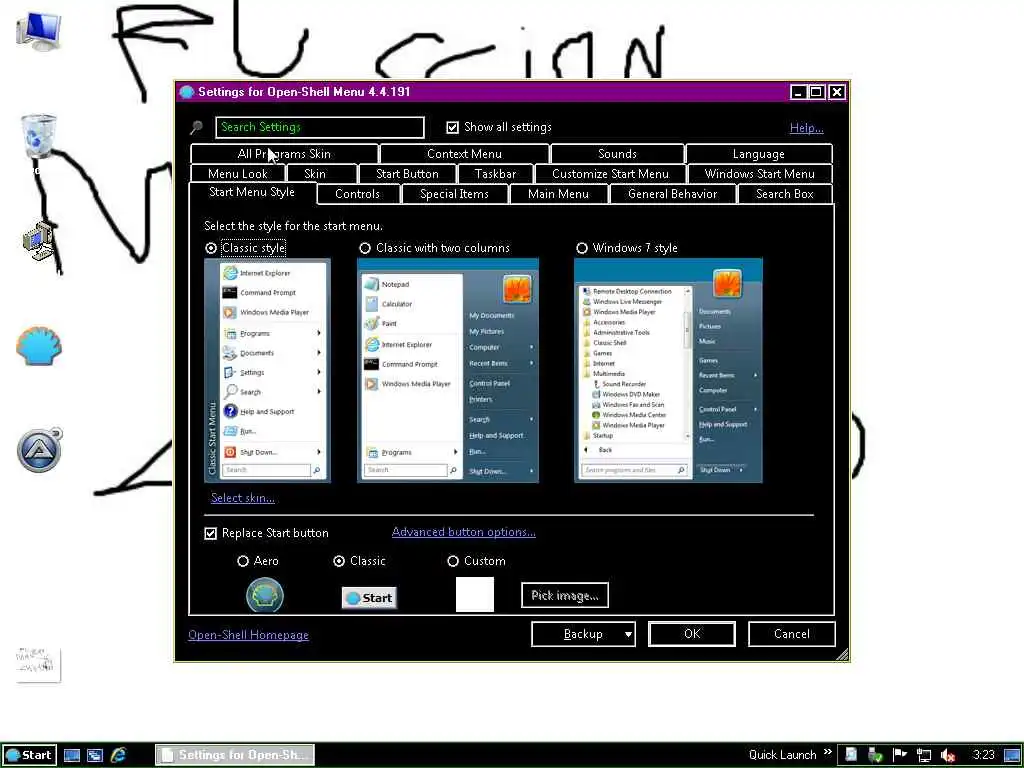Image resolution: width=1024 pixels, height=768 pixels.
Task: Open Advanced button options... link
Action: tap(464, 532)
